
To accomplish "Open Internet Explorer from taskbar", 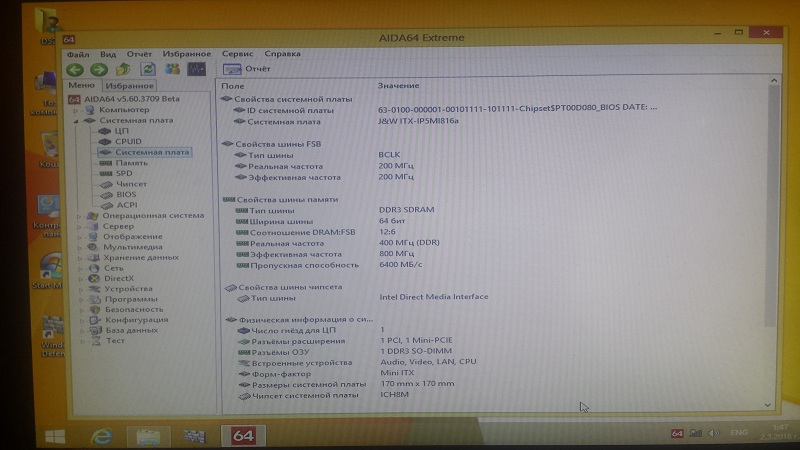I will [102, 436].
